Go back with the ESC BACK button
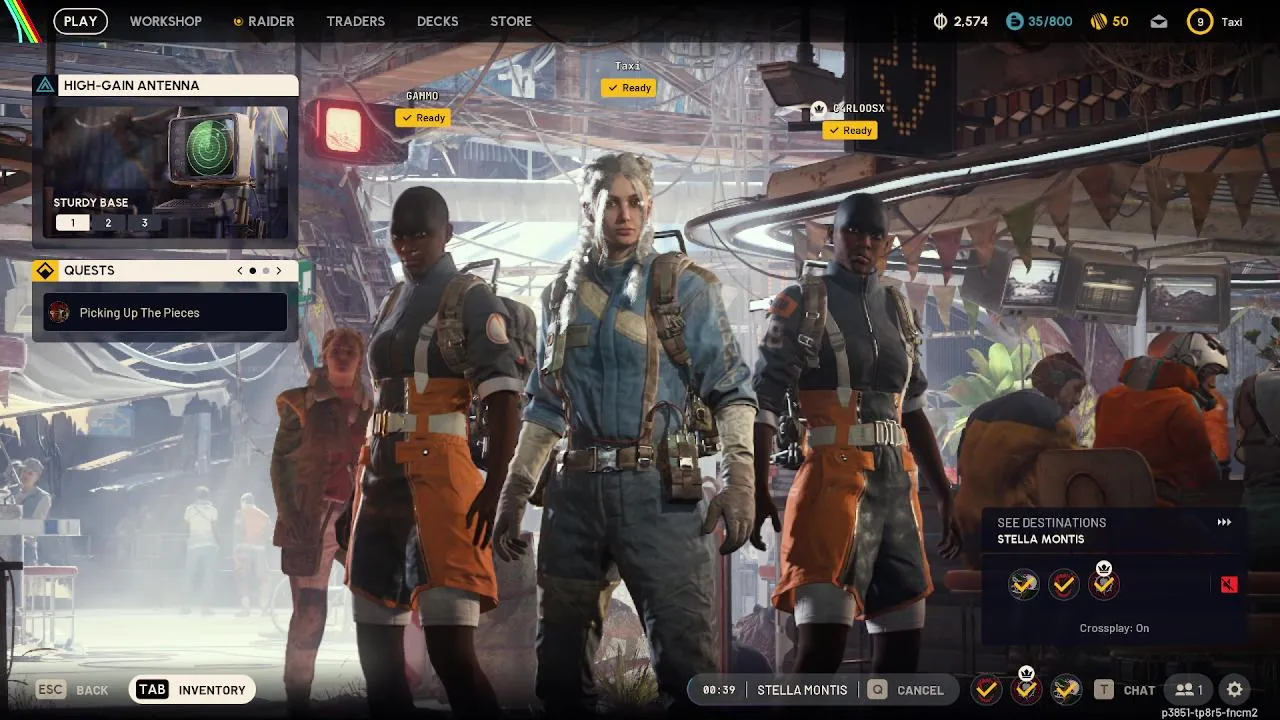 [x=72, y=690]
